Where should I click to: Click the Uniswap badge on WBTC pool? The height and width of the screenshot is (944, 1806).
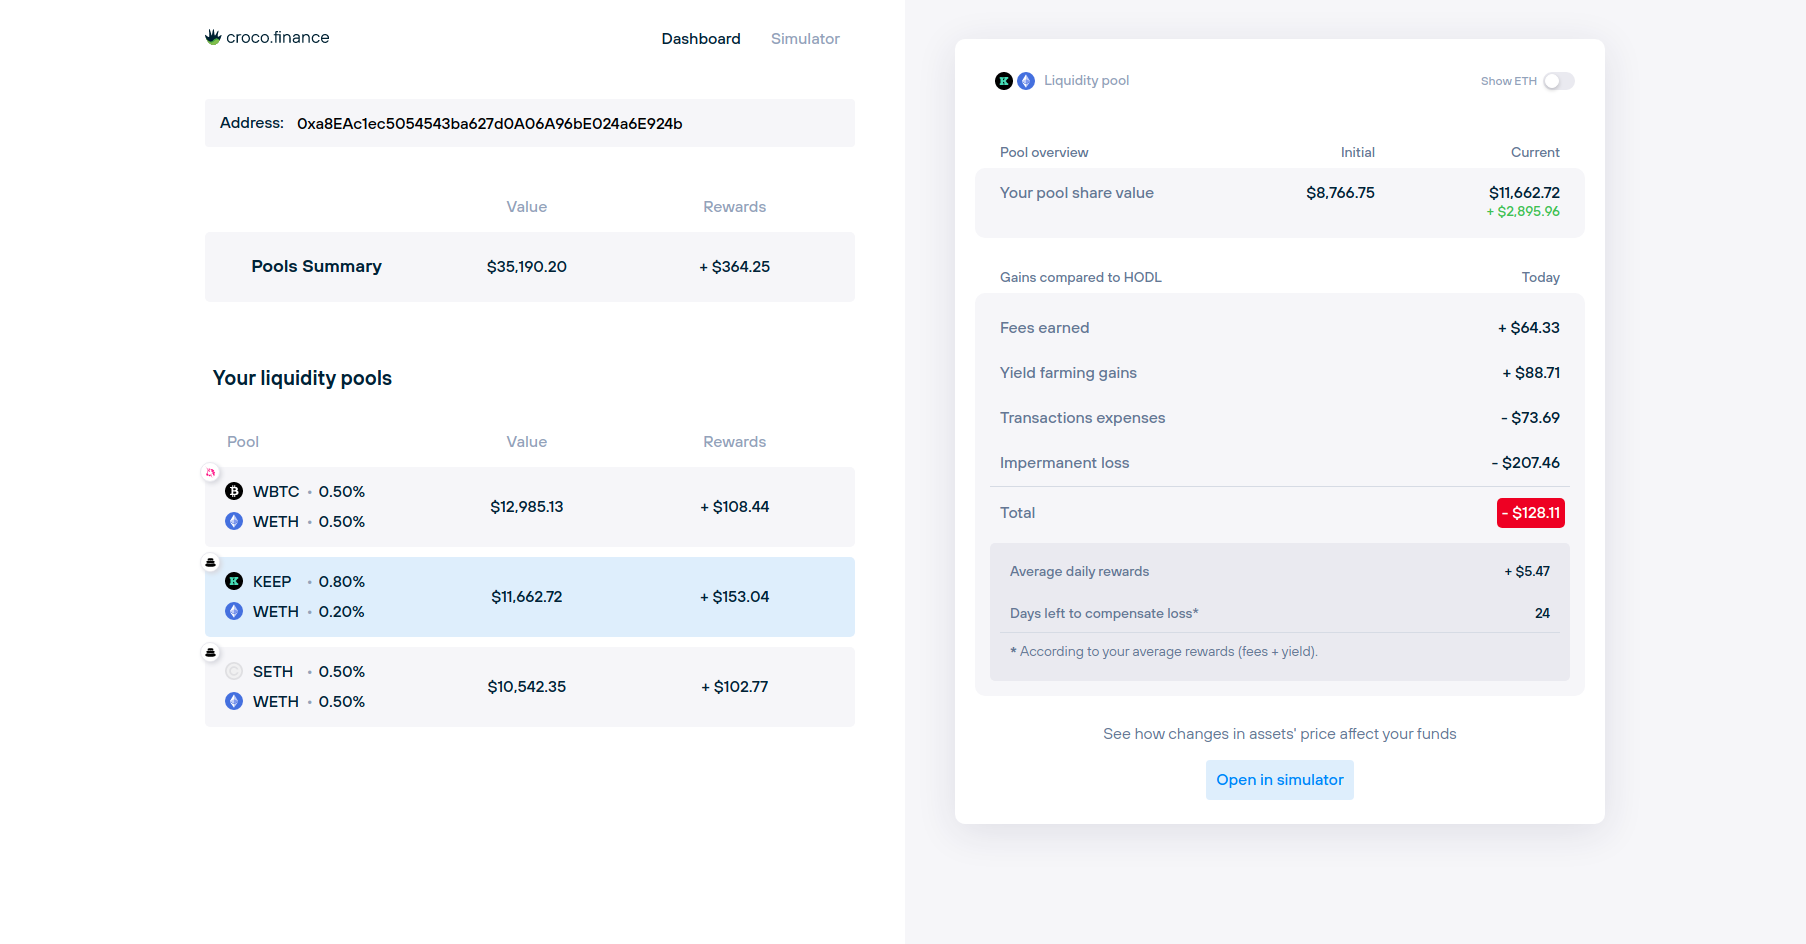pyautogui.click(x=210, y=472)
